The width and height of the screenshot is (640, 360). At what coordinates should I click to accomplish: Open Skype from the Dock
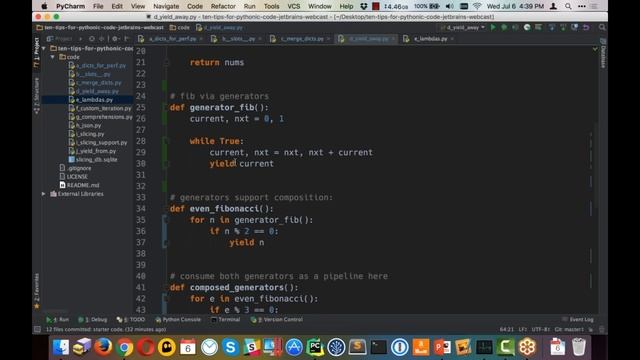tap(230, 347)
